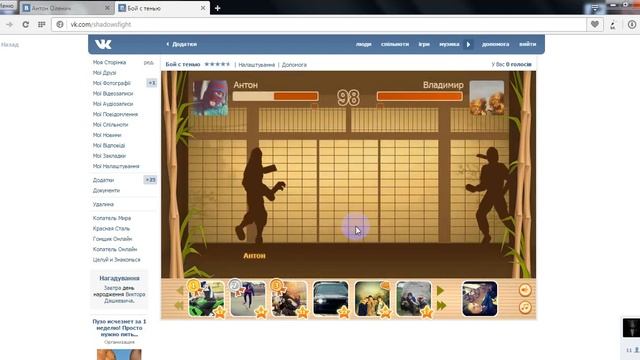Go back via Додатки header link
The image size is (640, 360).
tap(182, 44)
